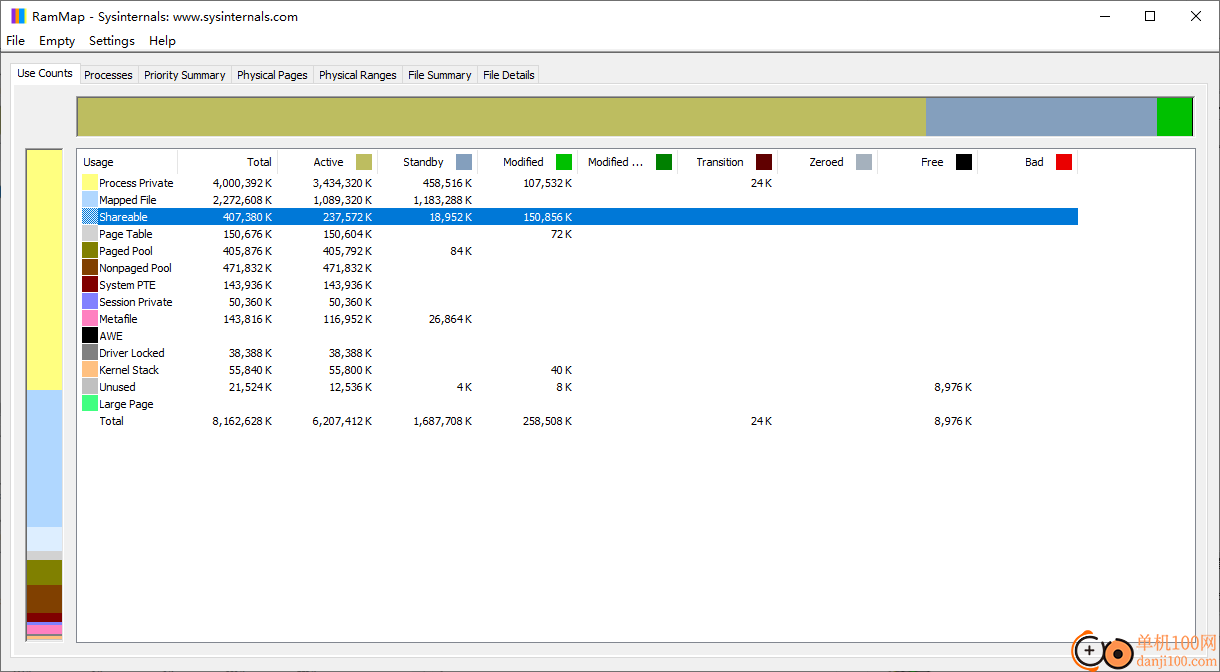
Task: Click the Zeroed column color swatch
Action: tap(864, 162)
